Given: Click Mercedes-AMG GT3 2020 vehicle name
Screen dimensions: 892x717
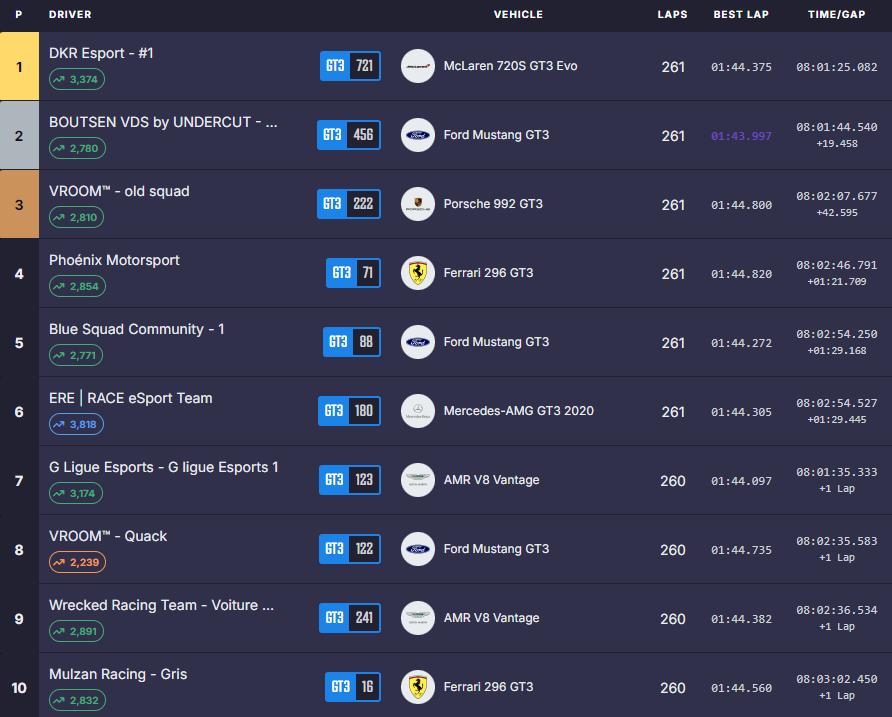Looking at the screenshot, I should pyautogui.click(x=519, y=411).
